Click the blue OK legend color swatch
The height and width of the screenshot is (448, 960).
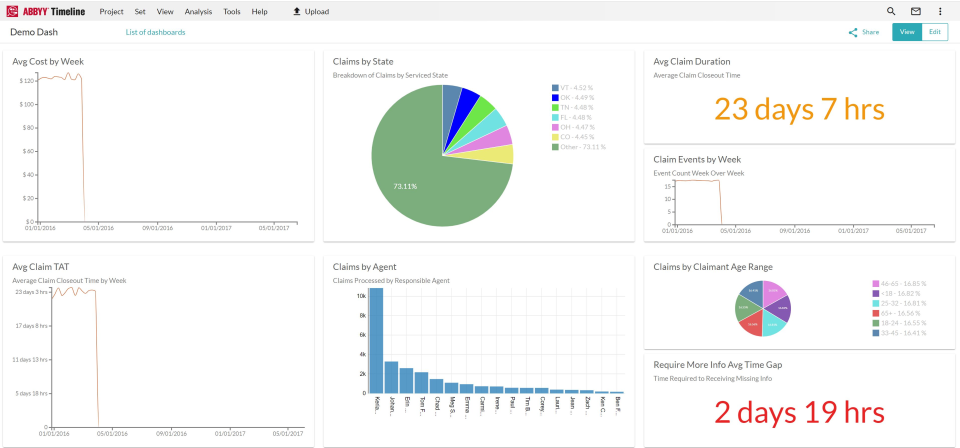(555, 98)
